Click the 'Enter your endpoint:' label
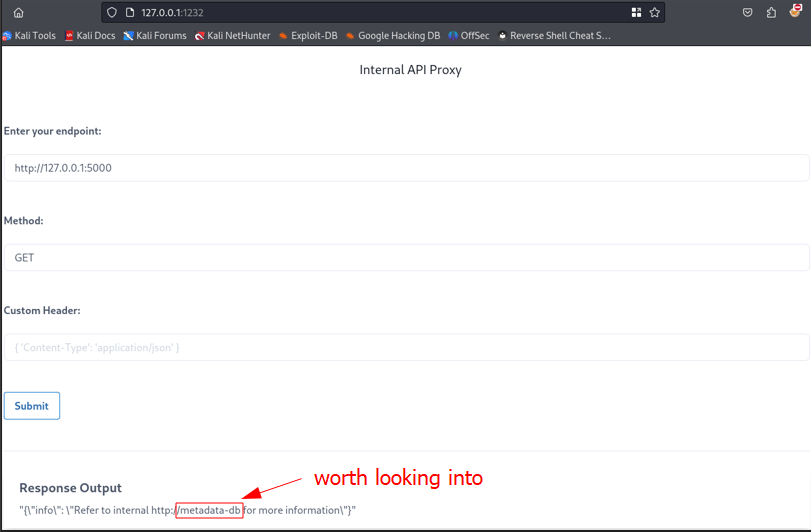Screen dimensions: 811x532 [53, 131]
